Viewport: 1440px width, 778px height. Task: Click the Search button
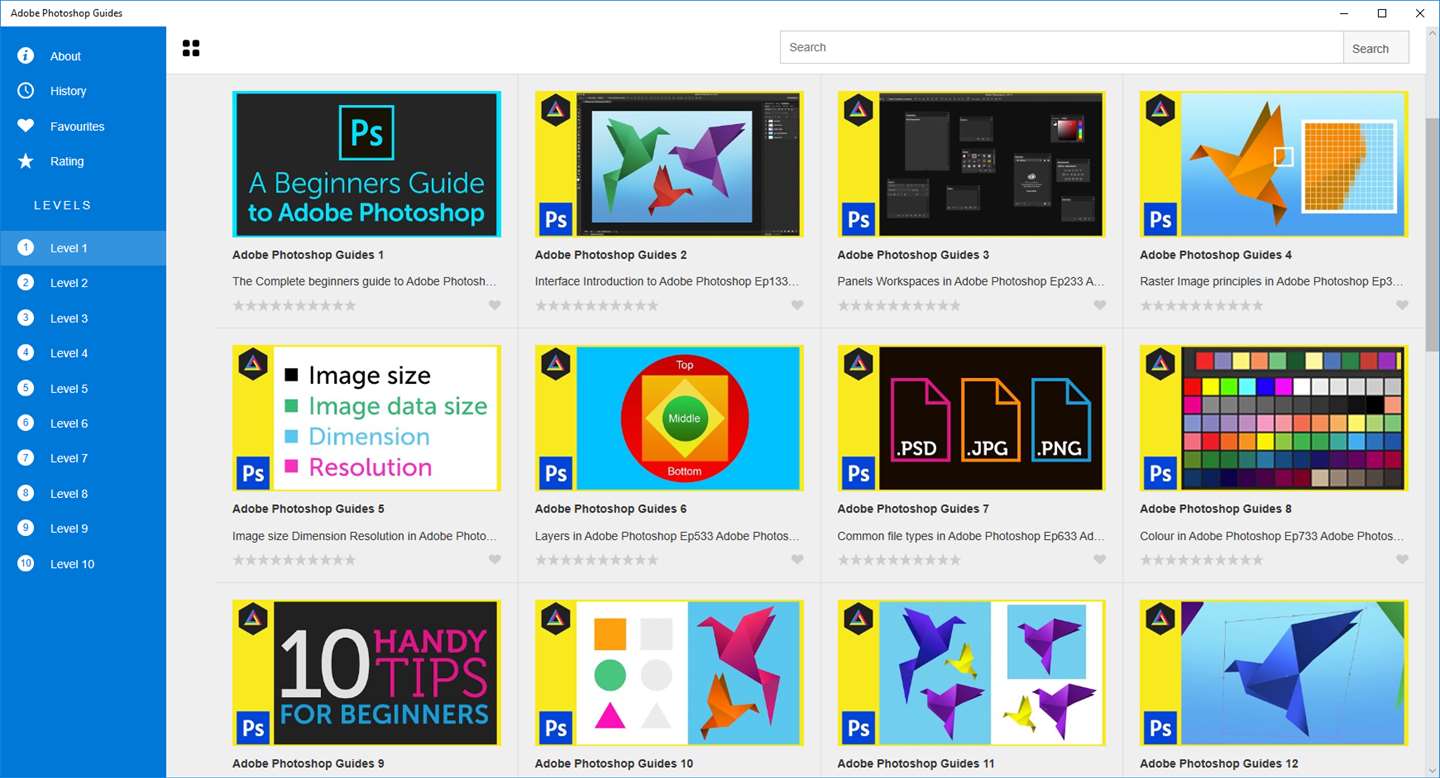[1376, 47]
